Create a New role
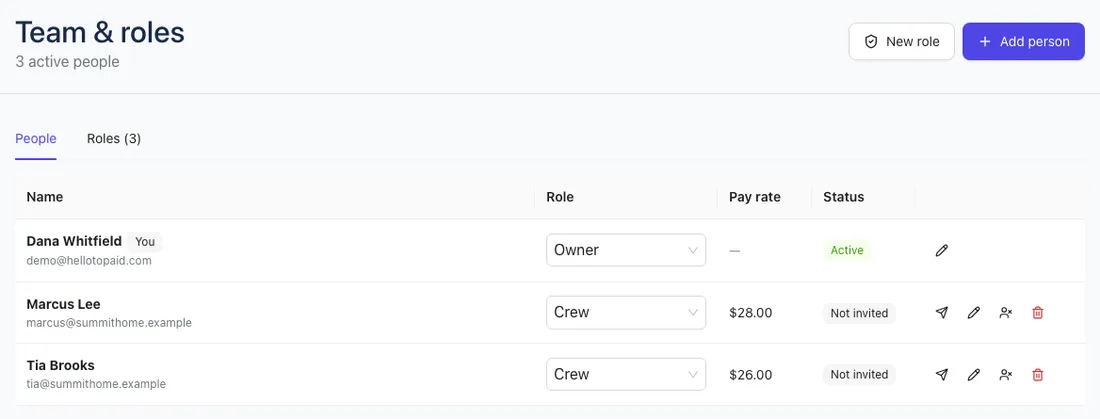 901,41
